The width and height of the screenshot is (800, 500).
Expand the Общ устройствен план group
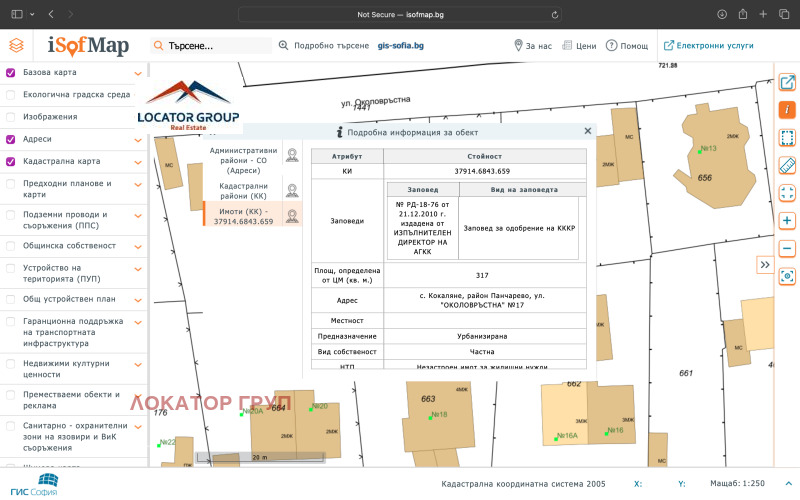coord(138,299)
